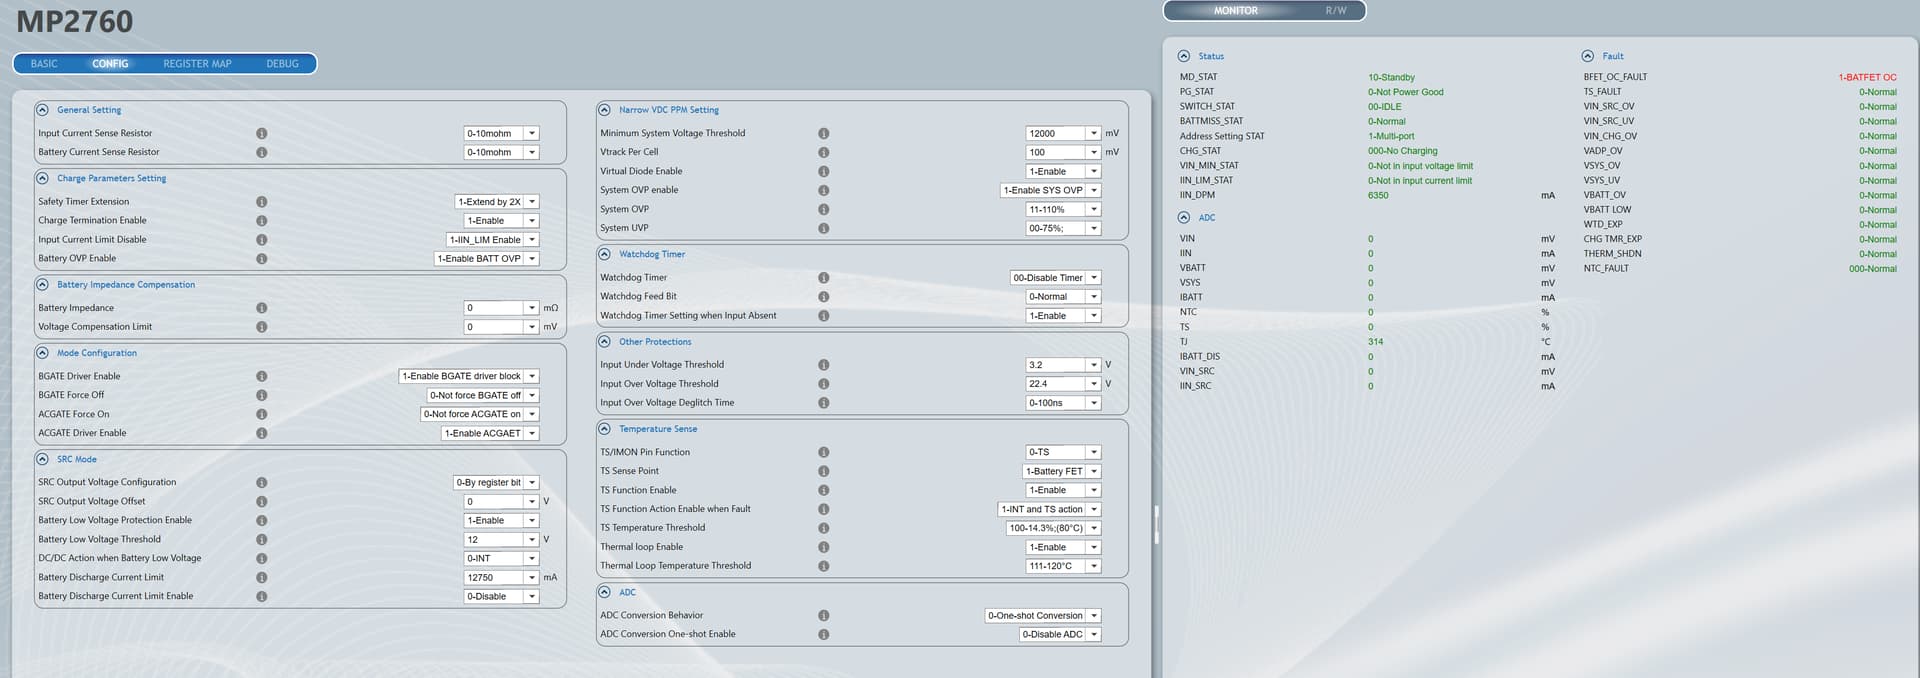Open the System OVP percentage dropdown
This screenshot has height=678, width=1920.
point(1094,210)
